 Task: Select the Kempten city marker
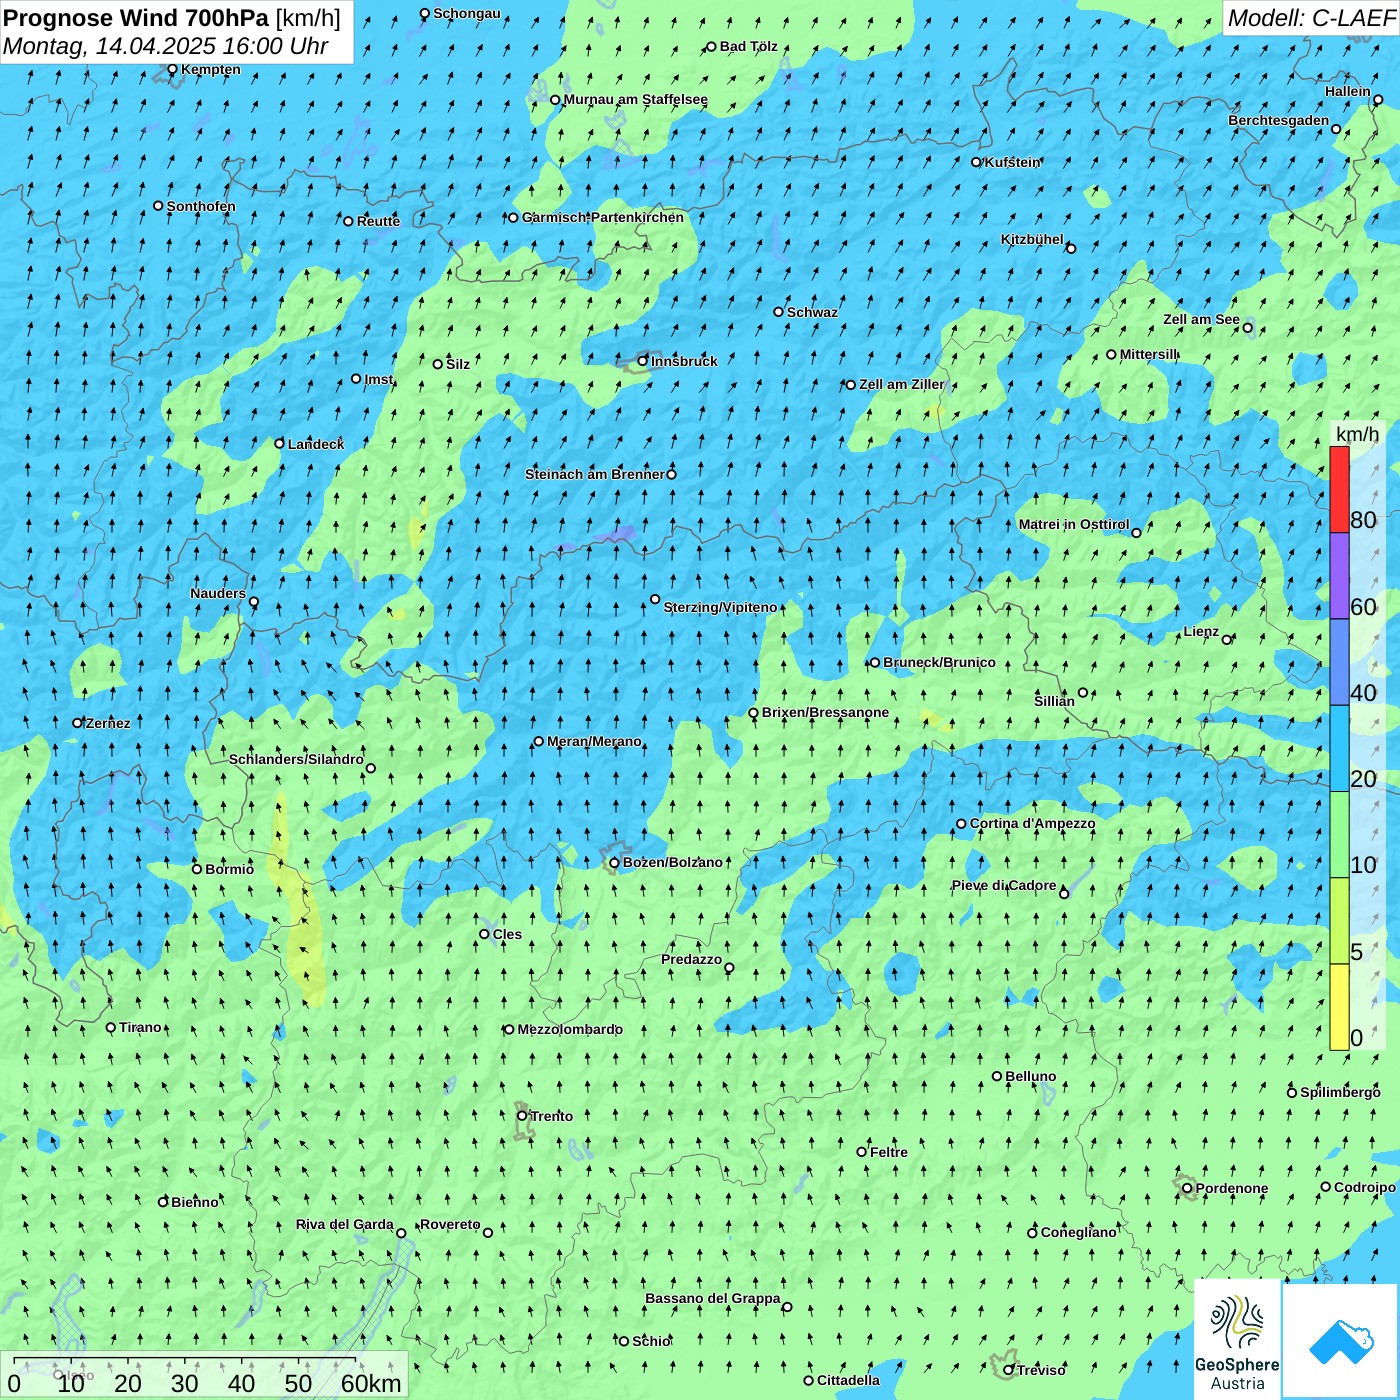coord(172,69)
